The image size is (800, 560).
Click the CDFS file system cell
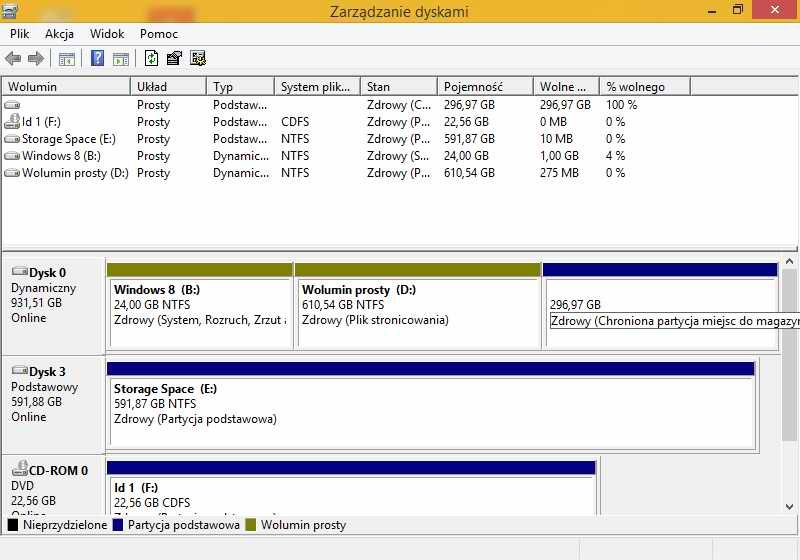coord(295,122)
